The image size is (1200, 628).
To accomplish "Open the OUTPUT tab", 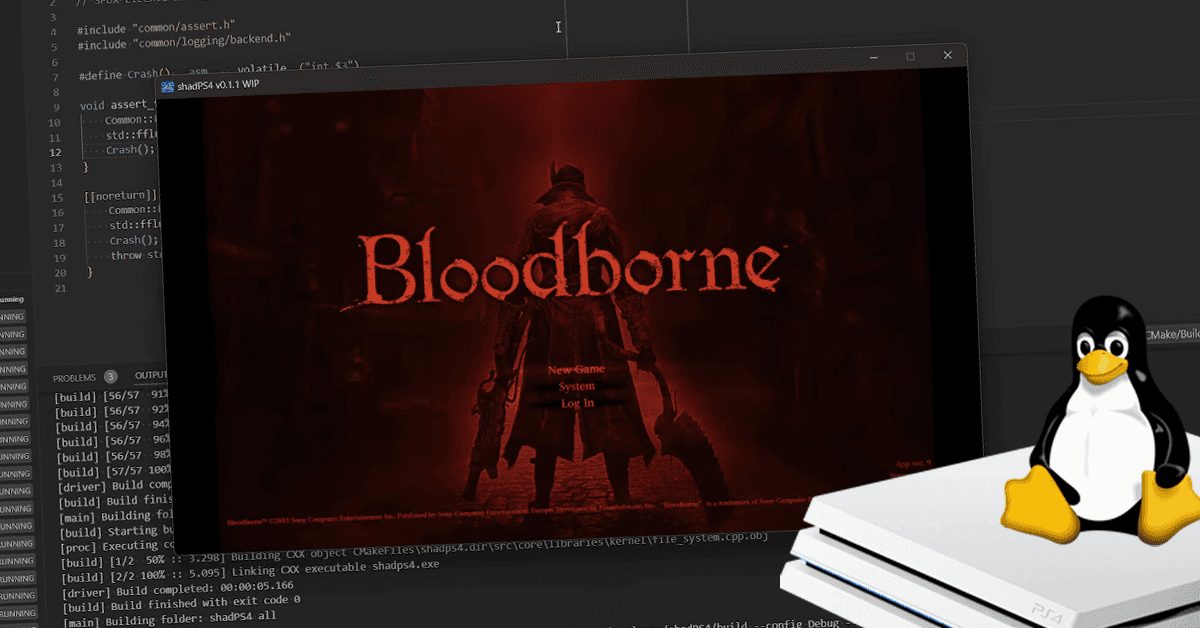I will click(152, 375).
